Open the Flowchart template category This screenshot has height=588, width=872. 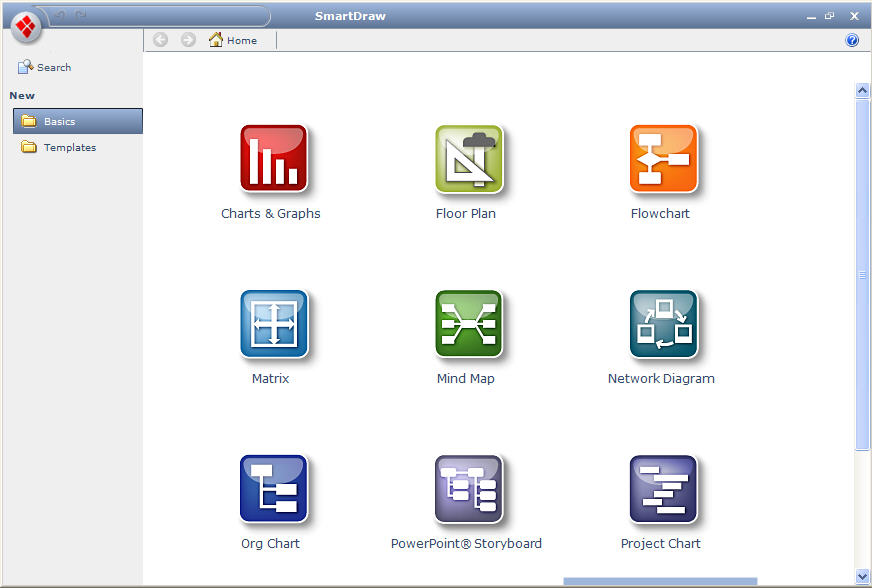pyautogui.click(x=661, y=158)
